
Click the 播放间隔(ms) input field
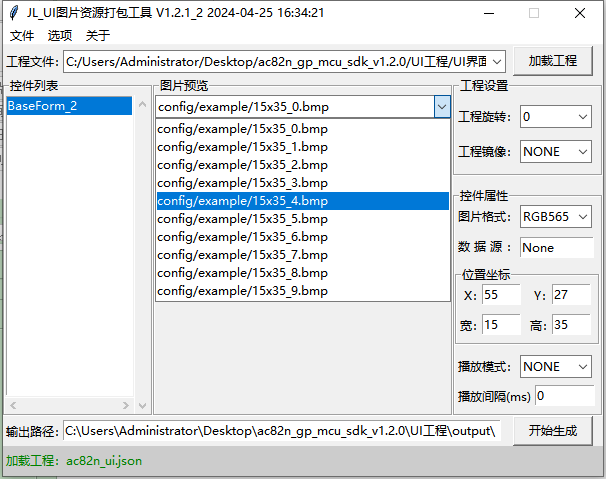click(x=564, y=396)
